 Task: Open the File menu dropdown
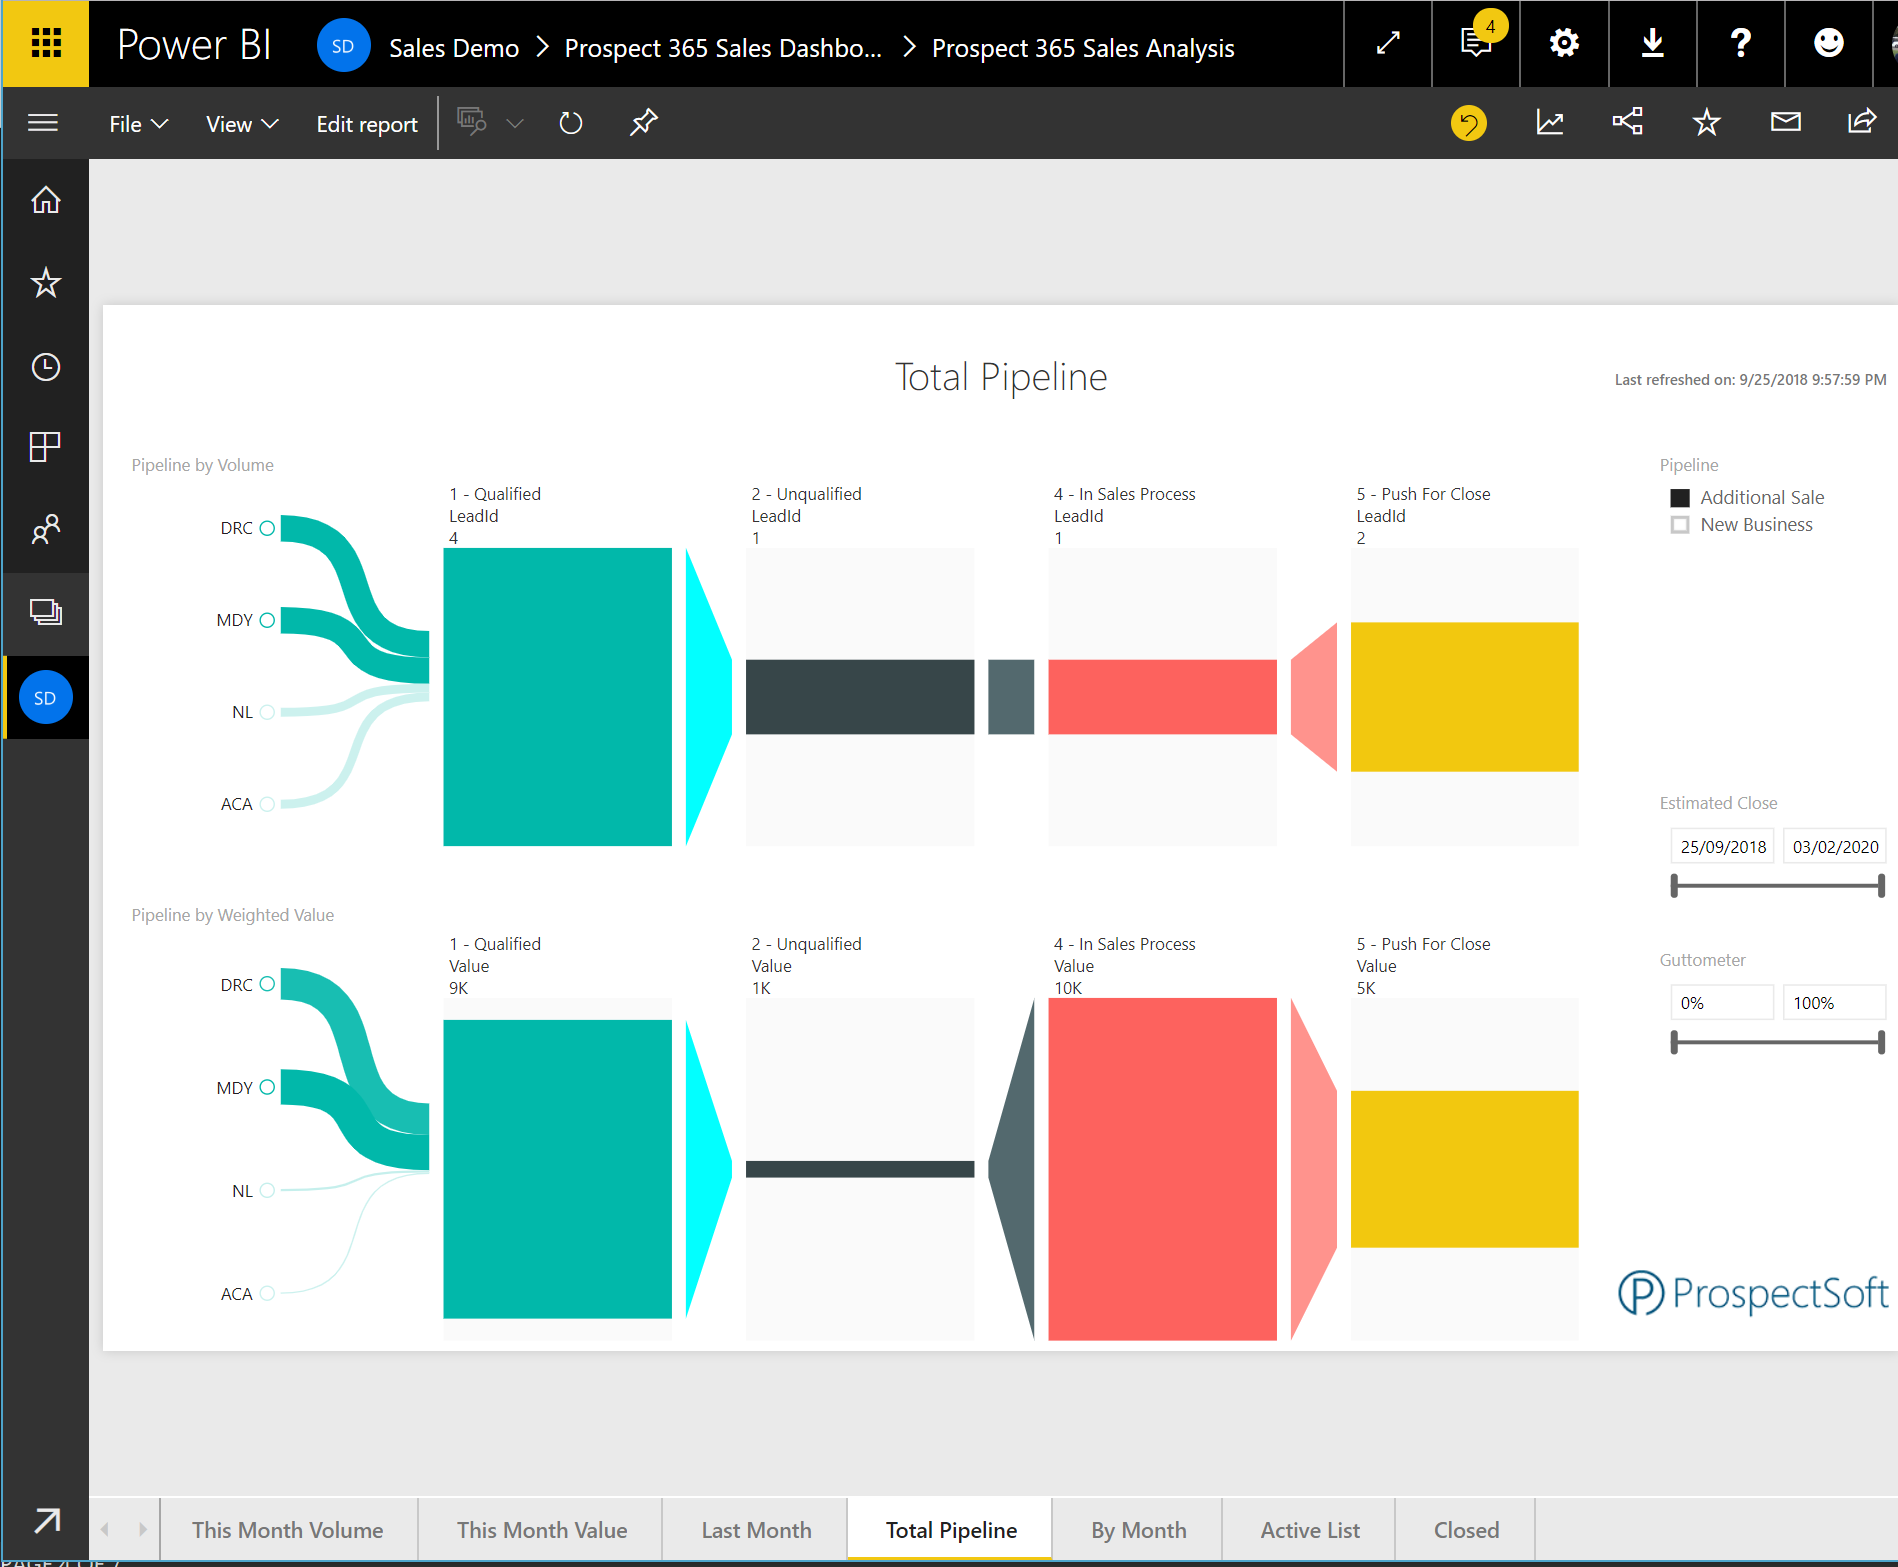point(137,123)
